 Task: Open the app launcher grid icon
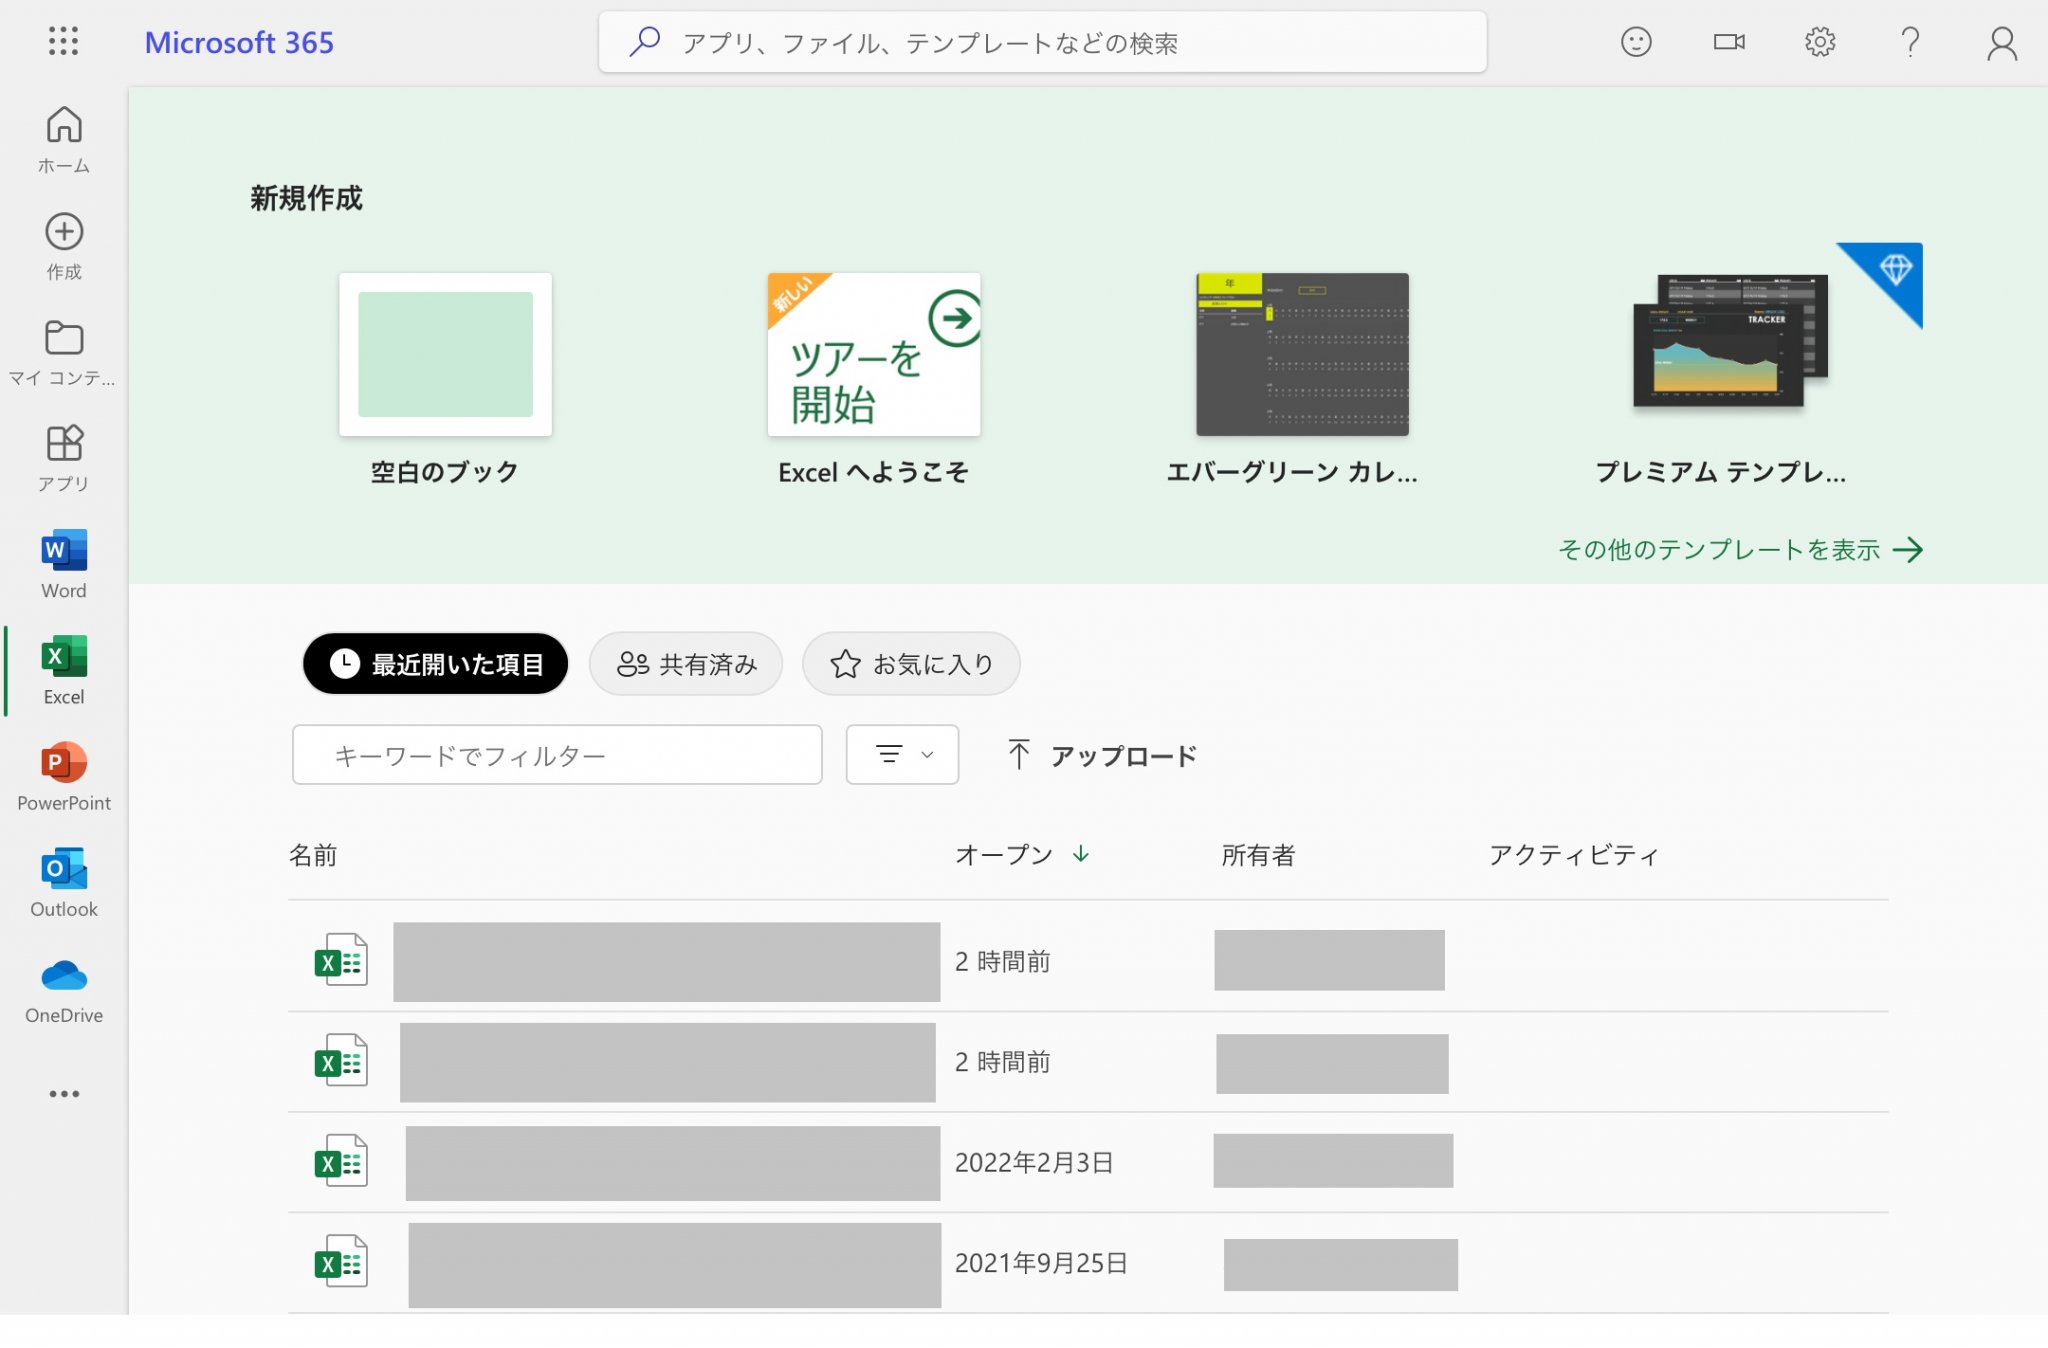coord(63,41)
